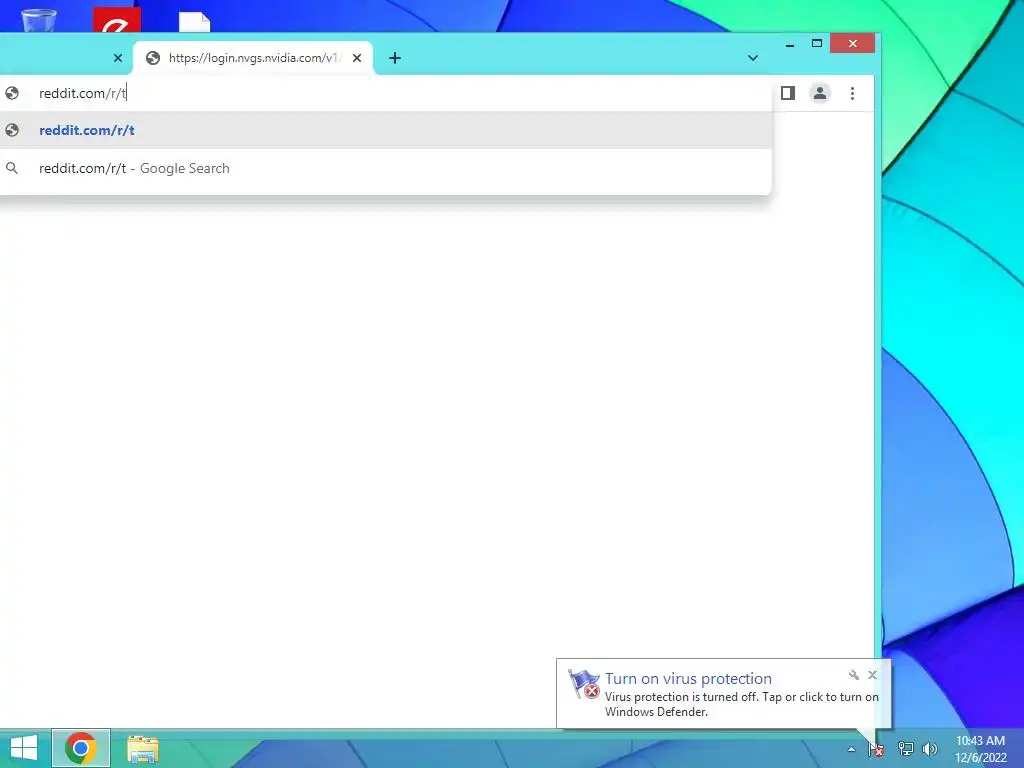Screen dimensions: 1024x768
Task: Click the Turn on virus protection notification title
Action: (x=688, y=679)
